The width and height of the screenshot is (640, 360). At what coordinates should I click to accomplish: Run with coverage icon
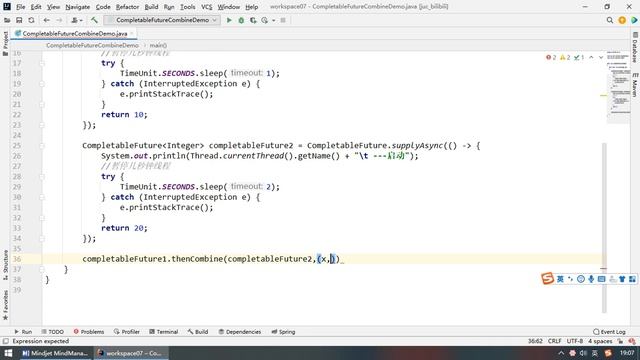(253, 20)
